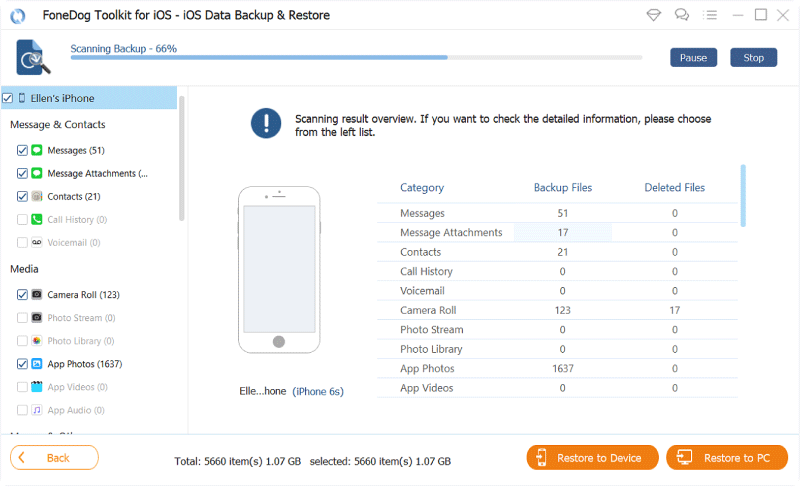The height and width of the screenshot is (487, 800).
Task: Uncheck the Messages (51) checkbox
Action: pos(22,150)
